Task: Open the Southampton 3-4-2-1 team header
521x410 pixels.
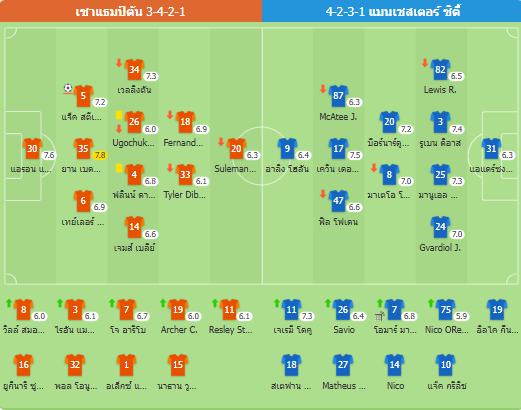Action: (x=131, y=11)
